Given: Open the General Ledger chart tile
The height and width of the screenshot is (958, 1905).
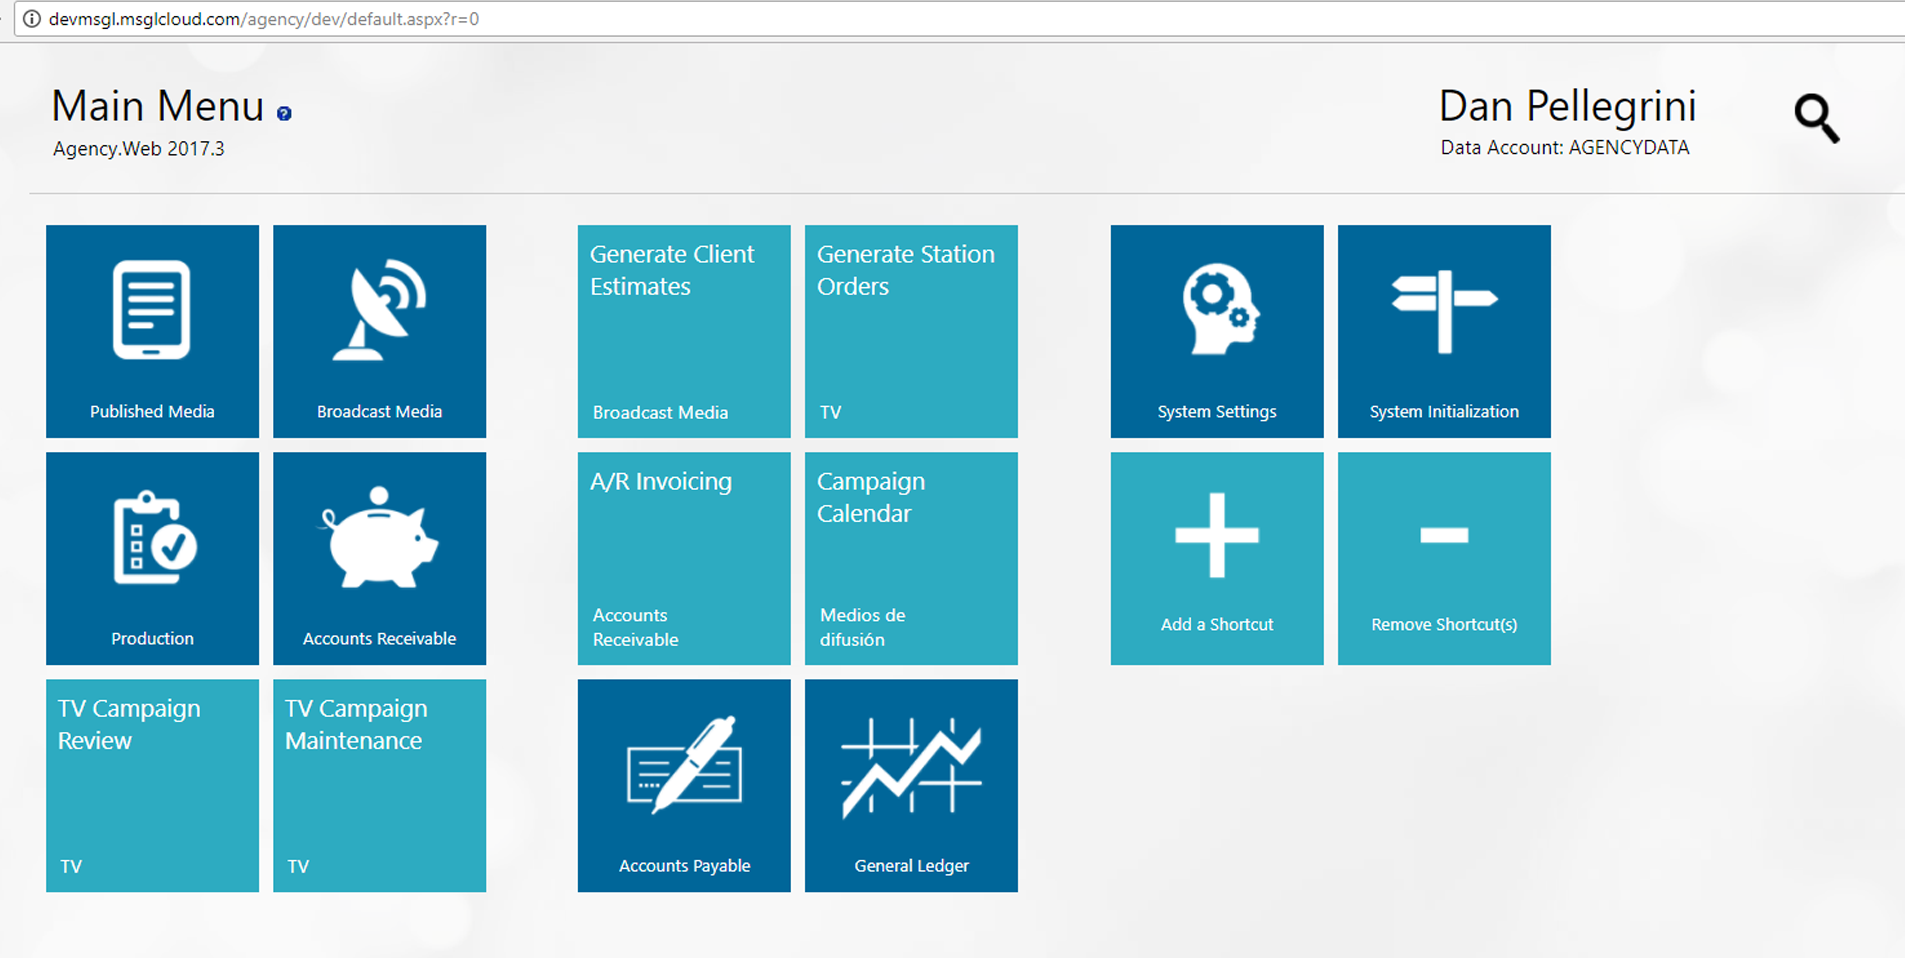Looking at the screenshot, I should pos(911,785).
